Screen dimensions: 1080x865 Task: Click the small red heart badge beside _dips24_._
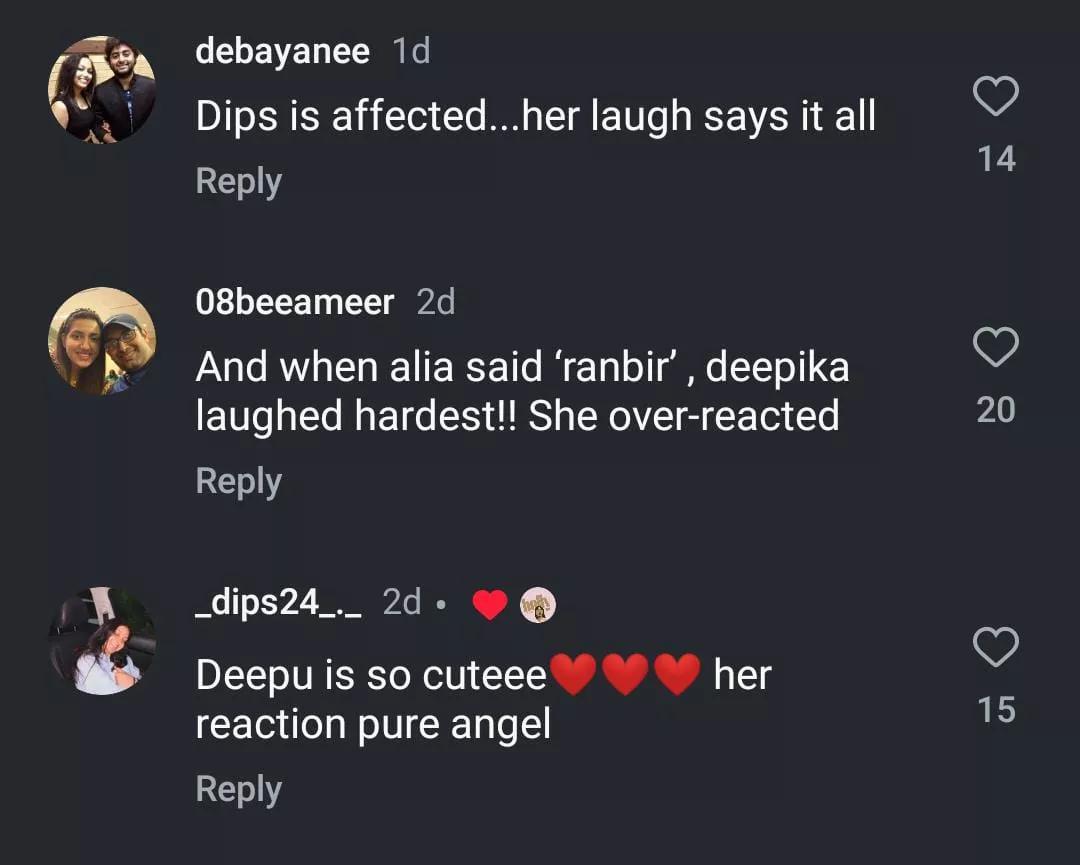(489, 604)
